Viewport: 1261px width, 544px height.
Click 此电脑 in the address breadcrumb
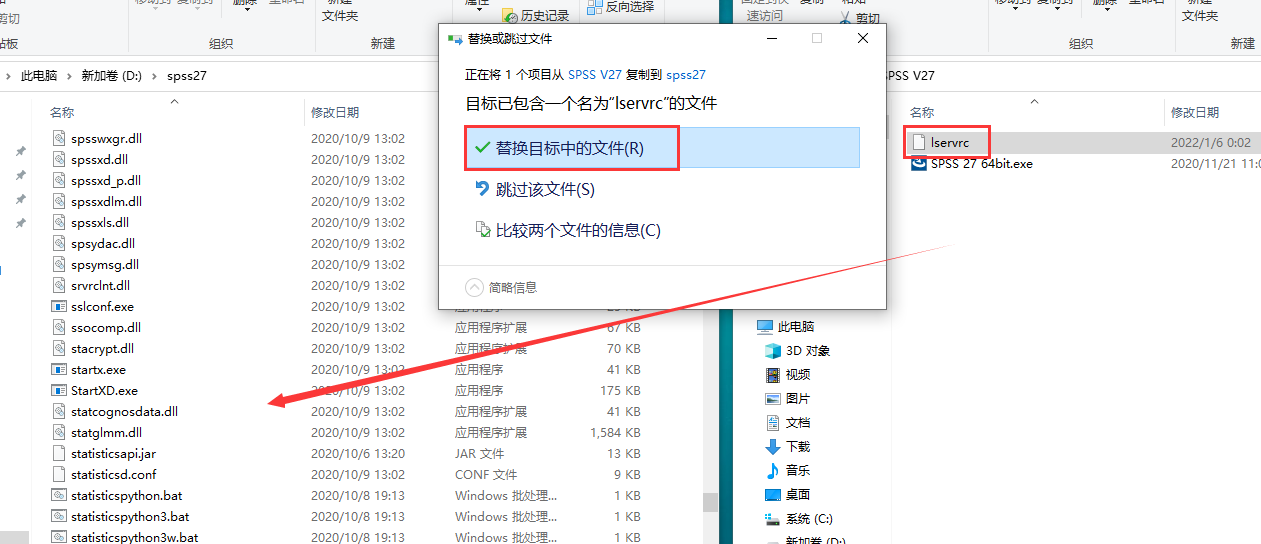coord(39,76)
